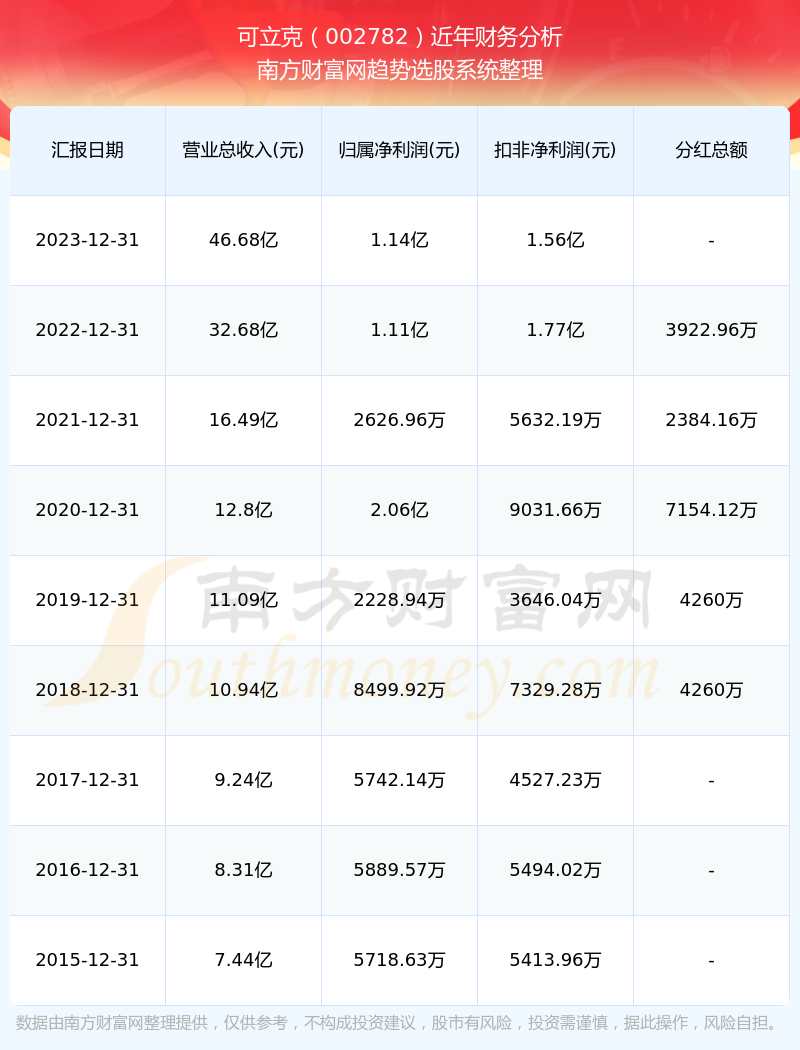Select the 分红总额 column header
This screenshot has width=800, height=1050.
(x=712, y=150)
